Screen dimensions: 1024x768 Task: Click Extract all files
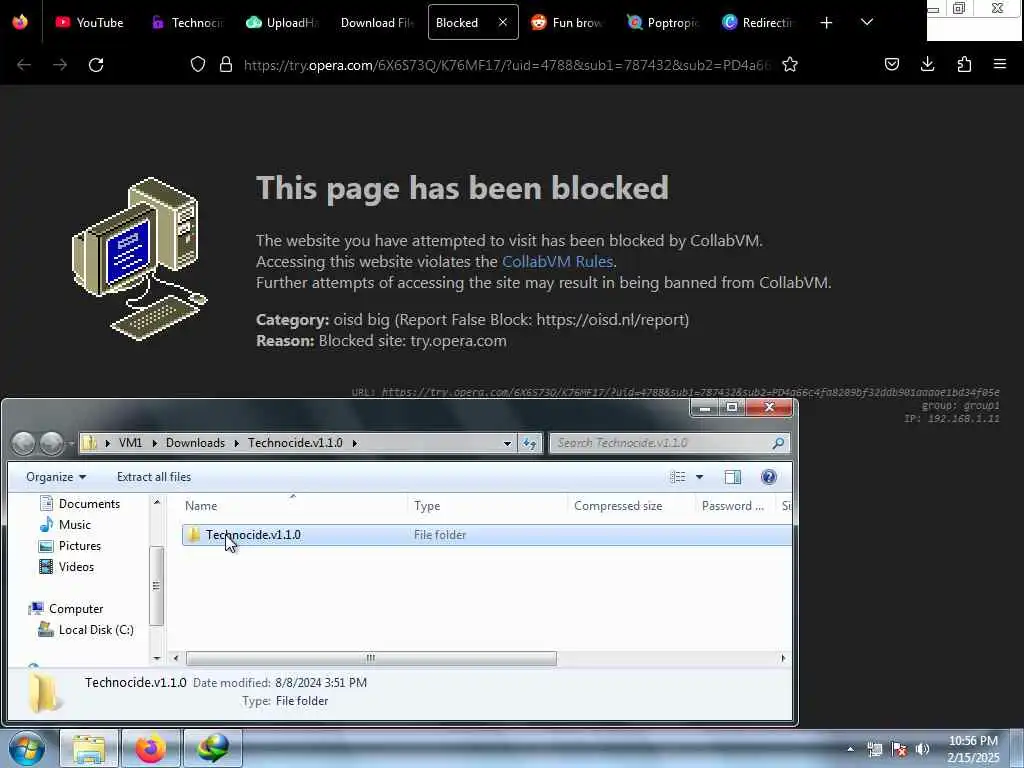[153, 477]
